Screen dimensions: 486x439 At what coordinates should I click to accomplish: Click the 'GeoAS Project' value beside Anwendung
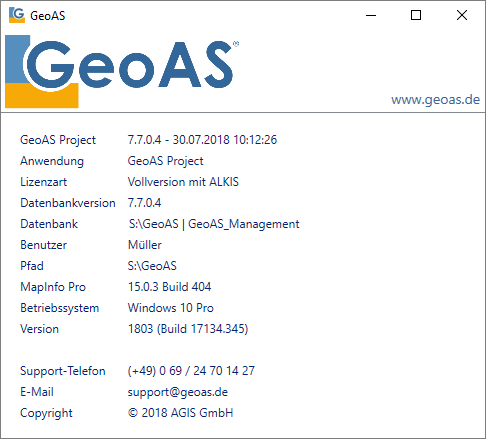pos(166,161)
